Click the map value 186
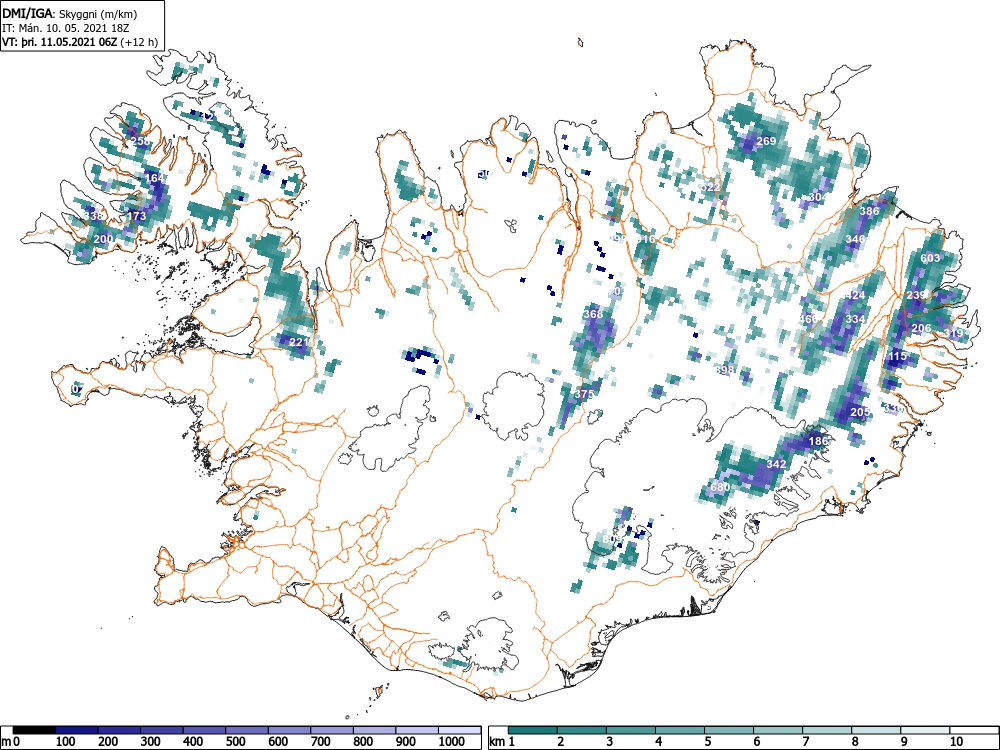Image resolution: width=1000 pixels, height=750 pixels. coord(818,441)
